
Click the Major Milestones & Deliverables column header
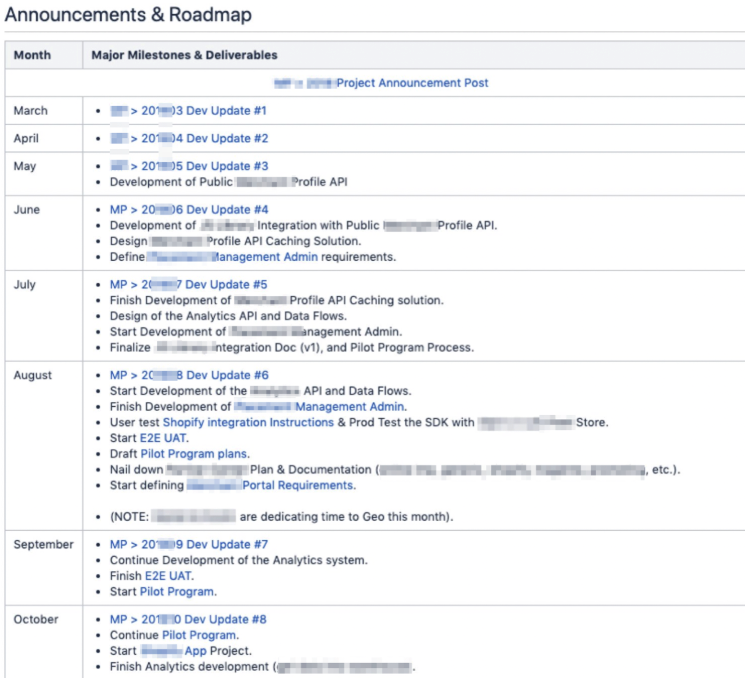click(185, 55)
